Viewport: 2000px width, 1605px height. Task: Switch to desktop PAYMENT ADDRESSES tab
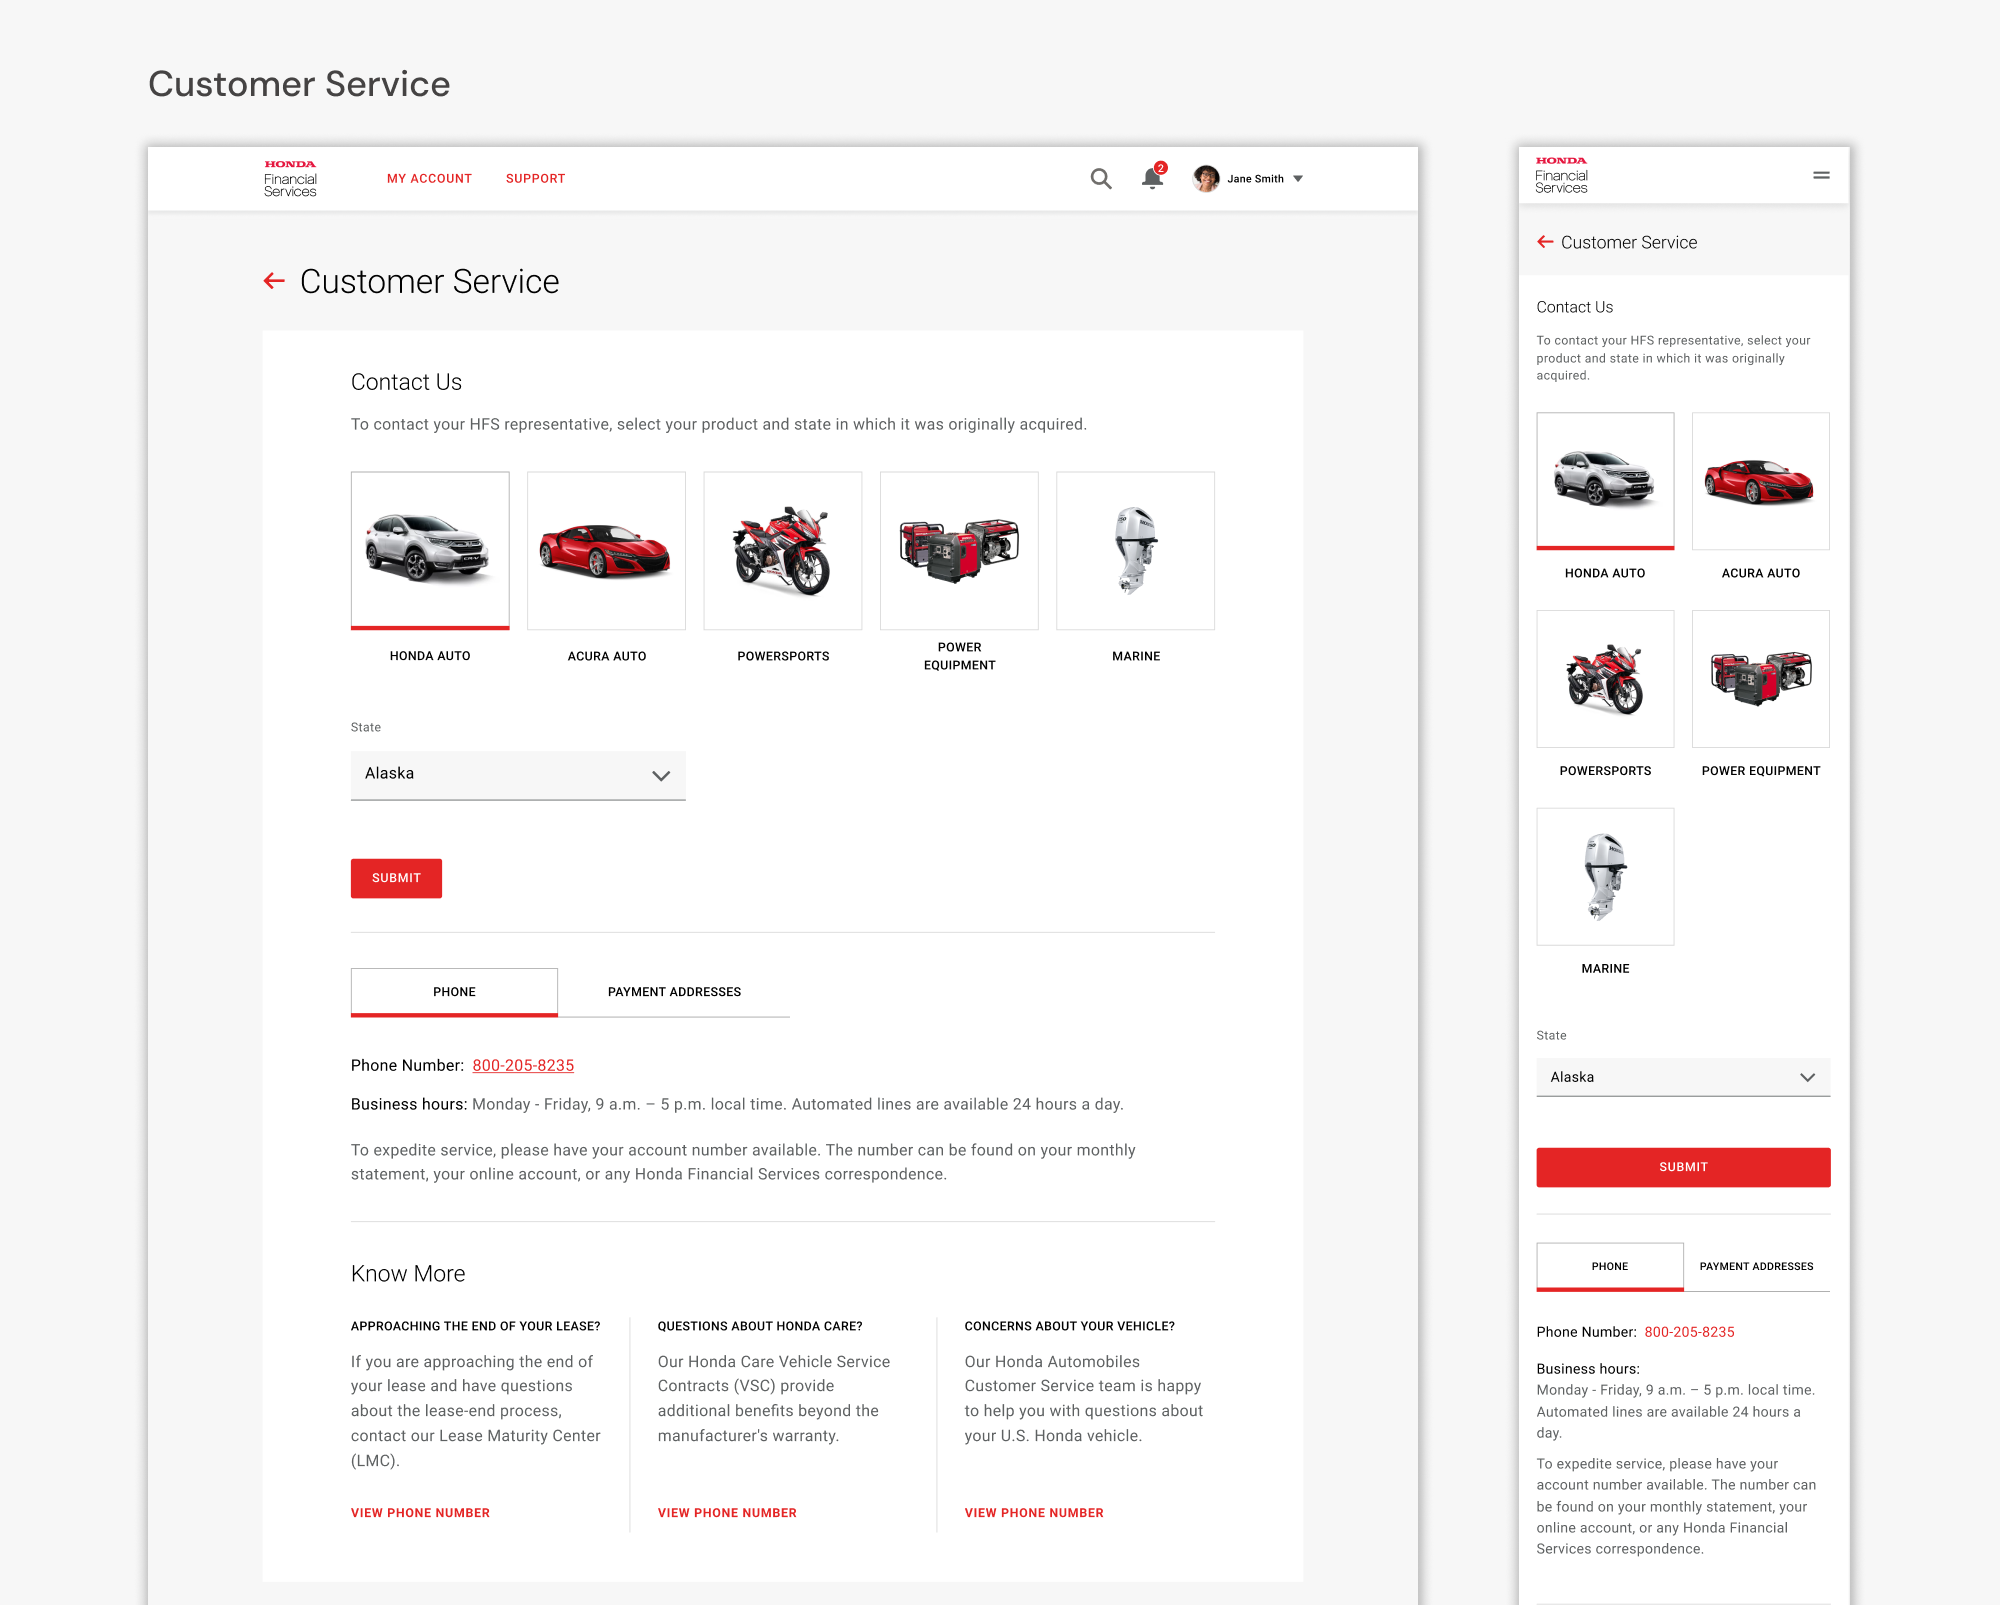[674, 992]
